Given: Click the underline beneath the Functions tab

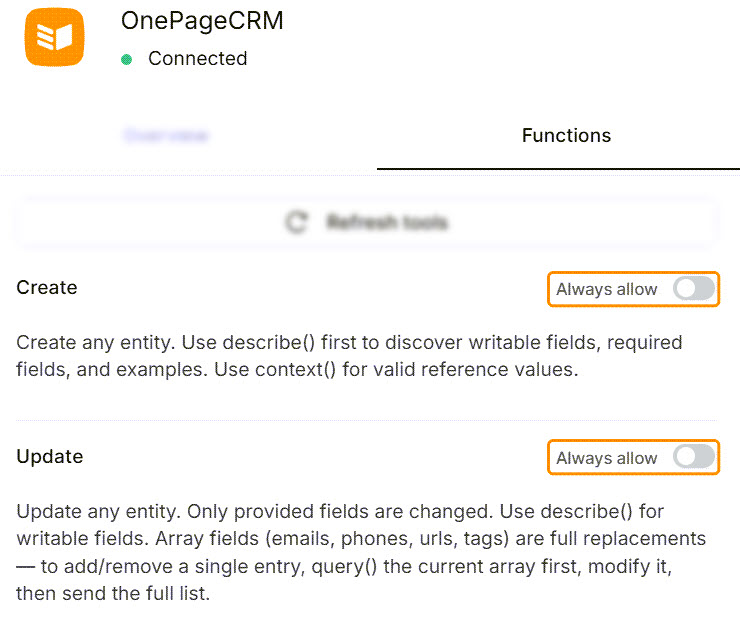Looking at the screenshot, I should (558, 169).
